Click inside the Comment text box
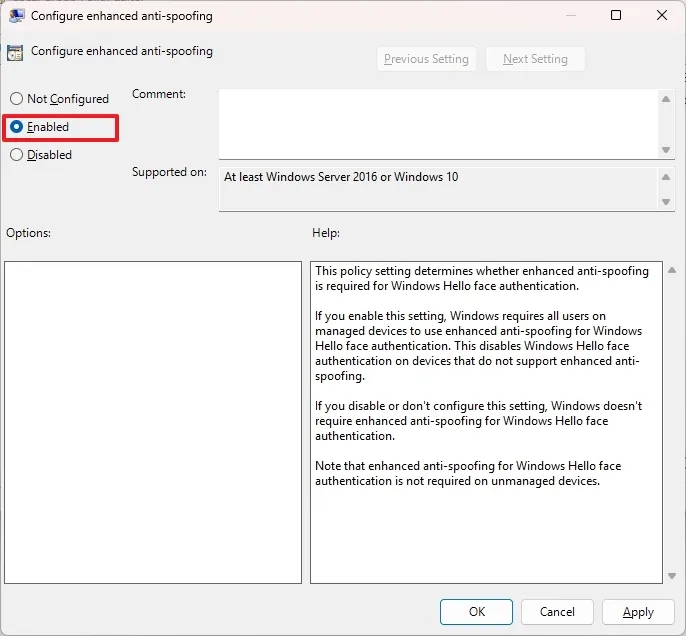The width and height of the screenshot is (686, 636). click(439, 124)
